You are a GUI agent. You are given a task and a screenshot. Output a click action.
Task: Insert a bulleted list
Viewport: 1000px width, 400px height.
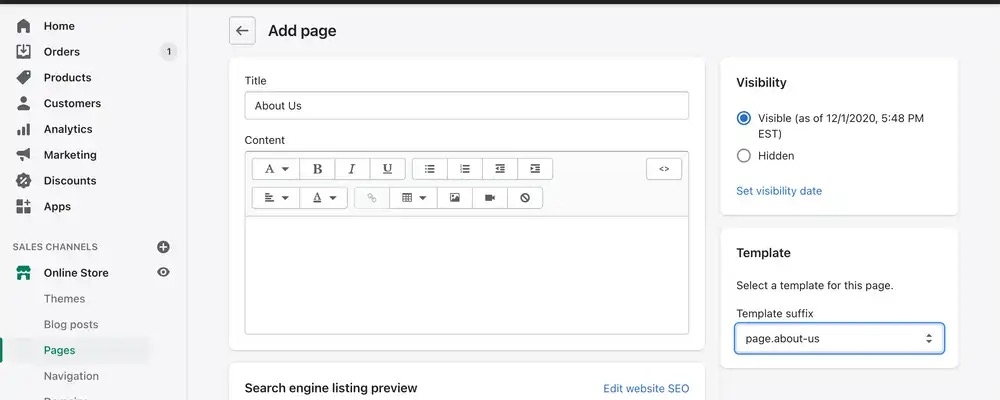coord(430,169)
